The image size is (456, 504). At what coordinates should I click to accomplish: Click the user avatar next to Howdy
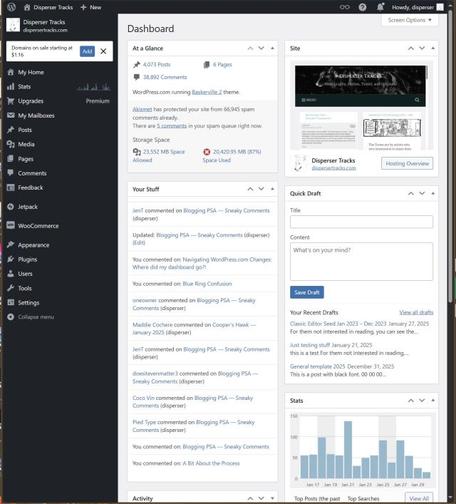[x=440, y=7]
